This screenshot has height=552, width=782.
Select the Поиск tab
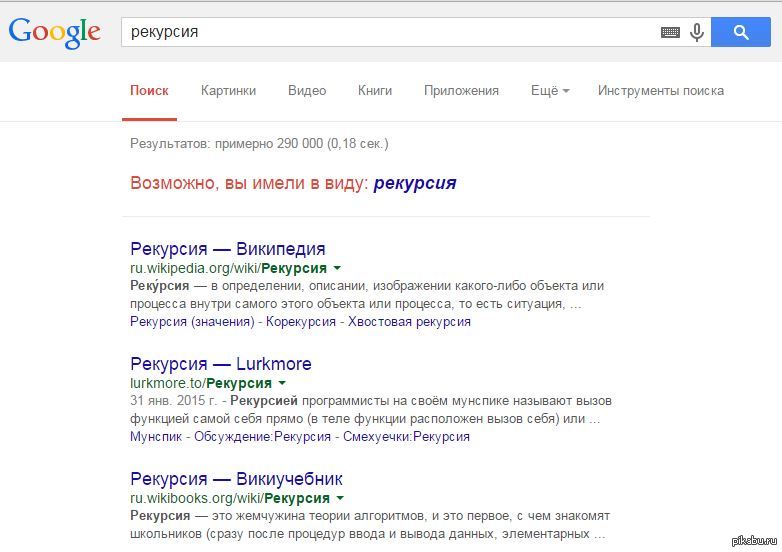[x=149, y=91]
